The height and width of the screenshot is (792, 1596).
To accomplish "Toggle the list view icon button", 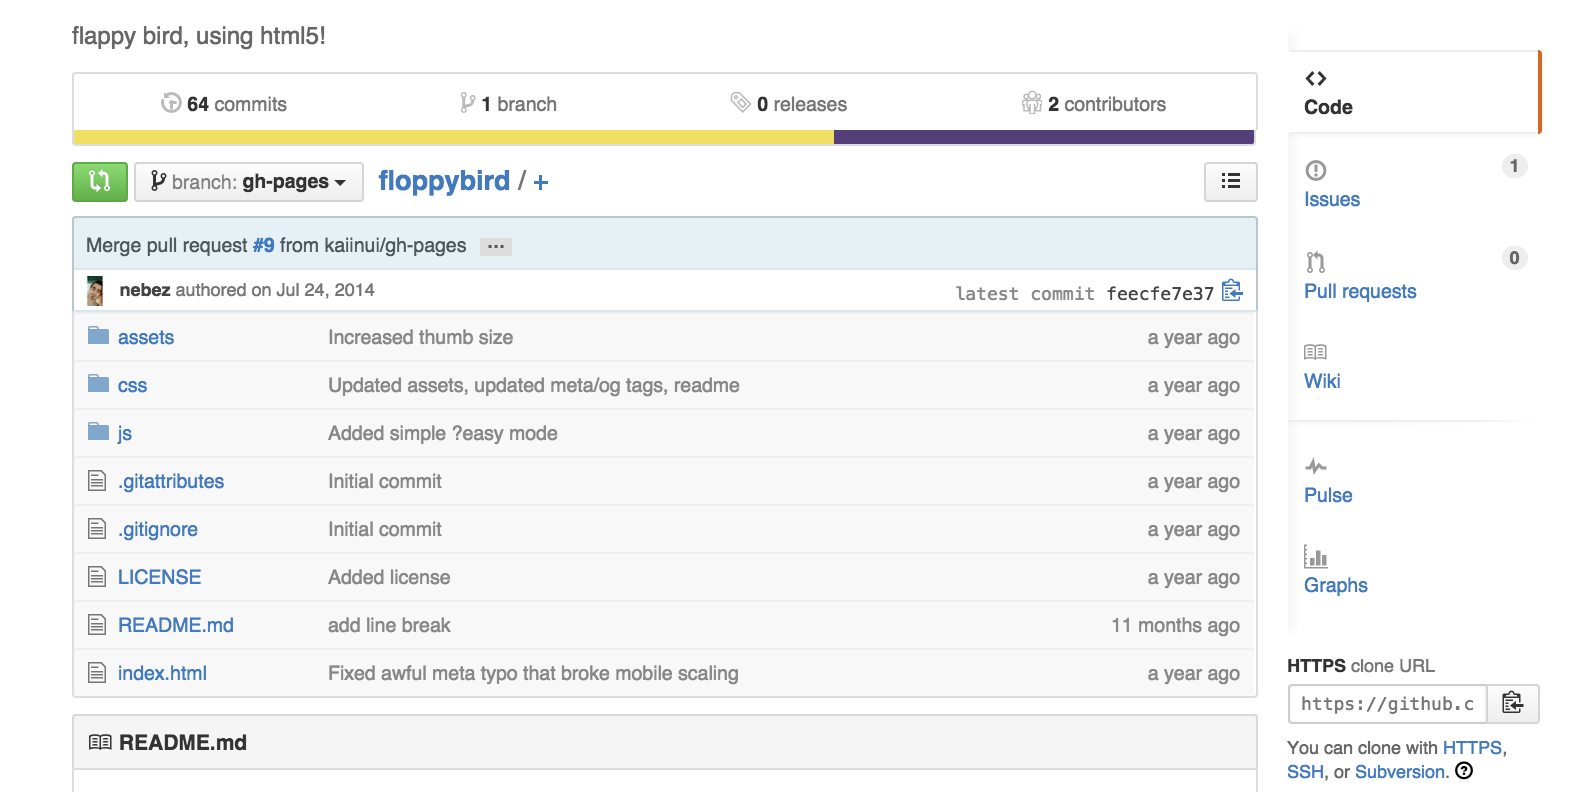I will pos(1231,182).
